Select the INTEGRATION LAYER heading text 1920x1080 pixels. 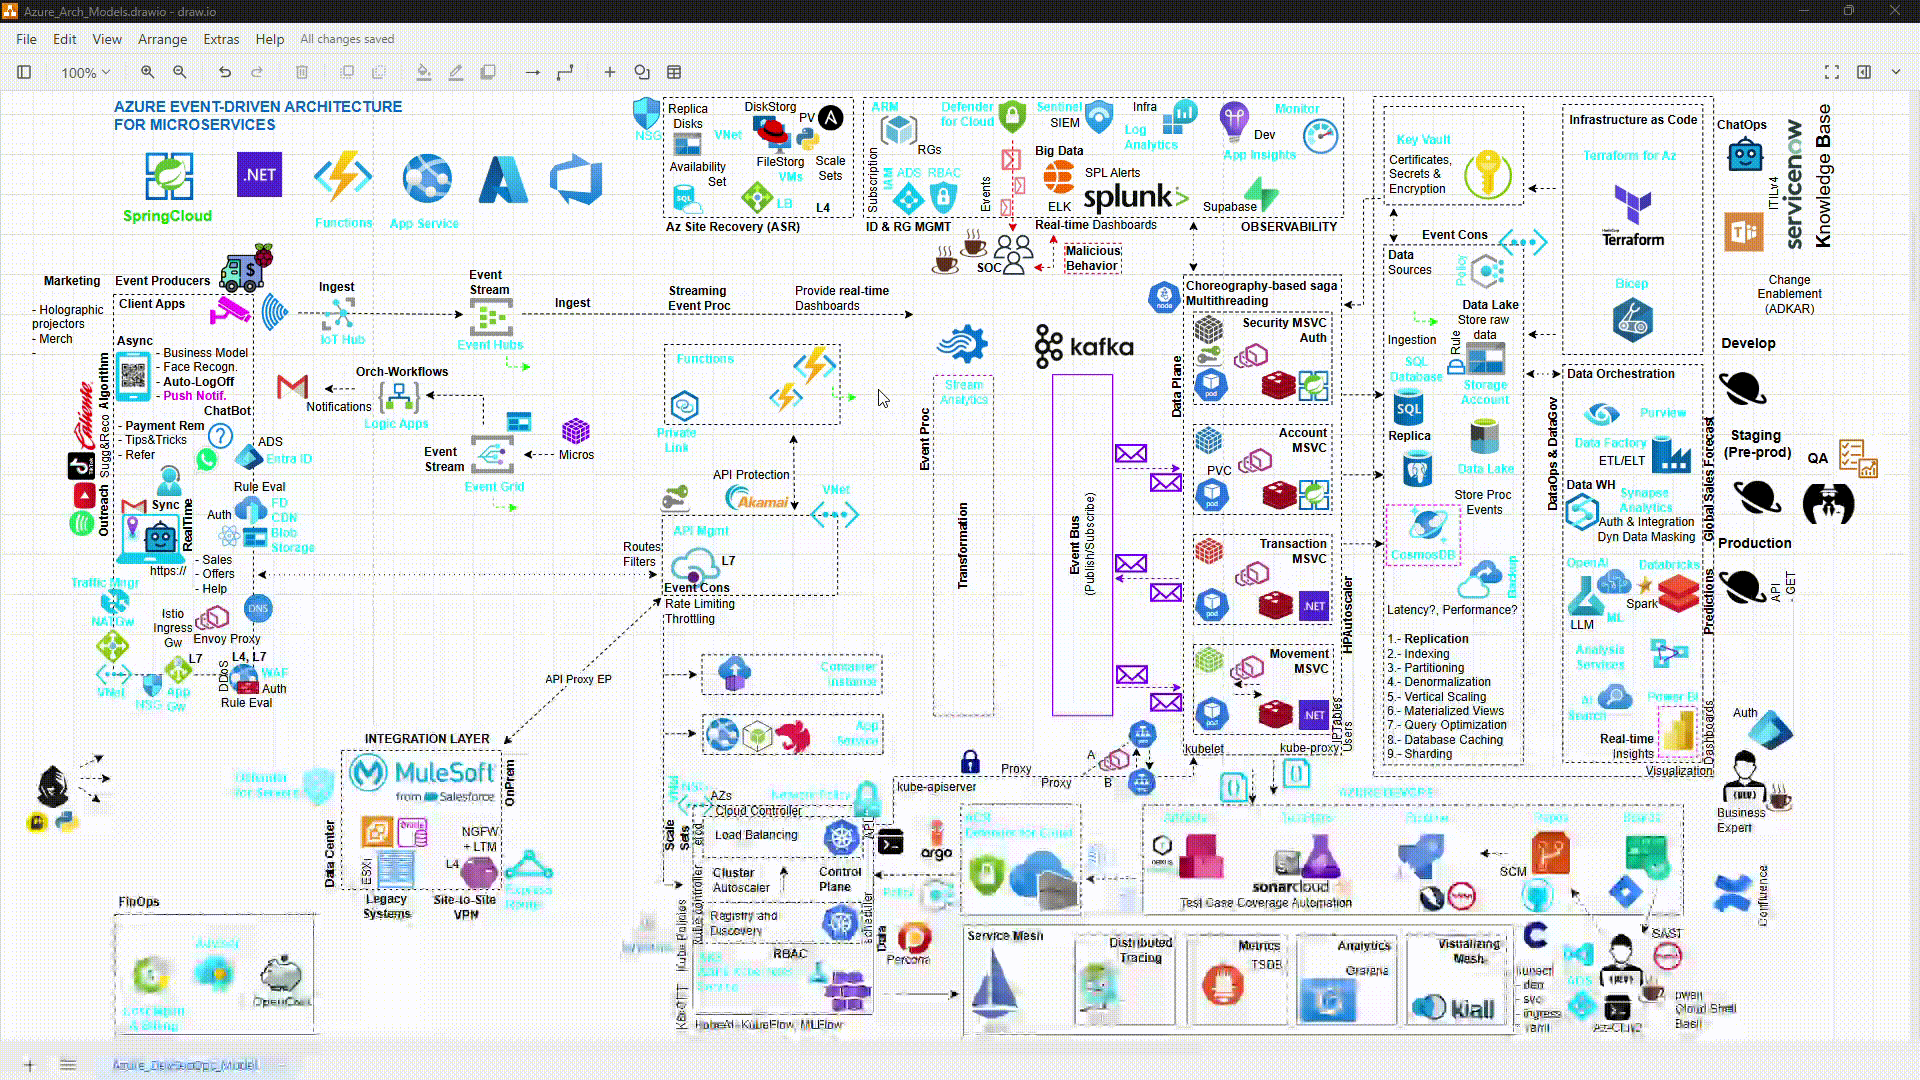pos(427,739)
